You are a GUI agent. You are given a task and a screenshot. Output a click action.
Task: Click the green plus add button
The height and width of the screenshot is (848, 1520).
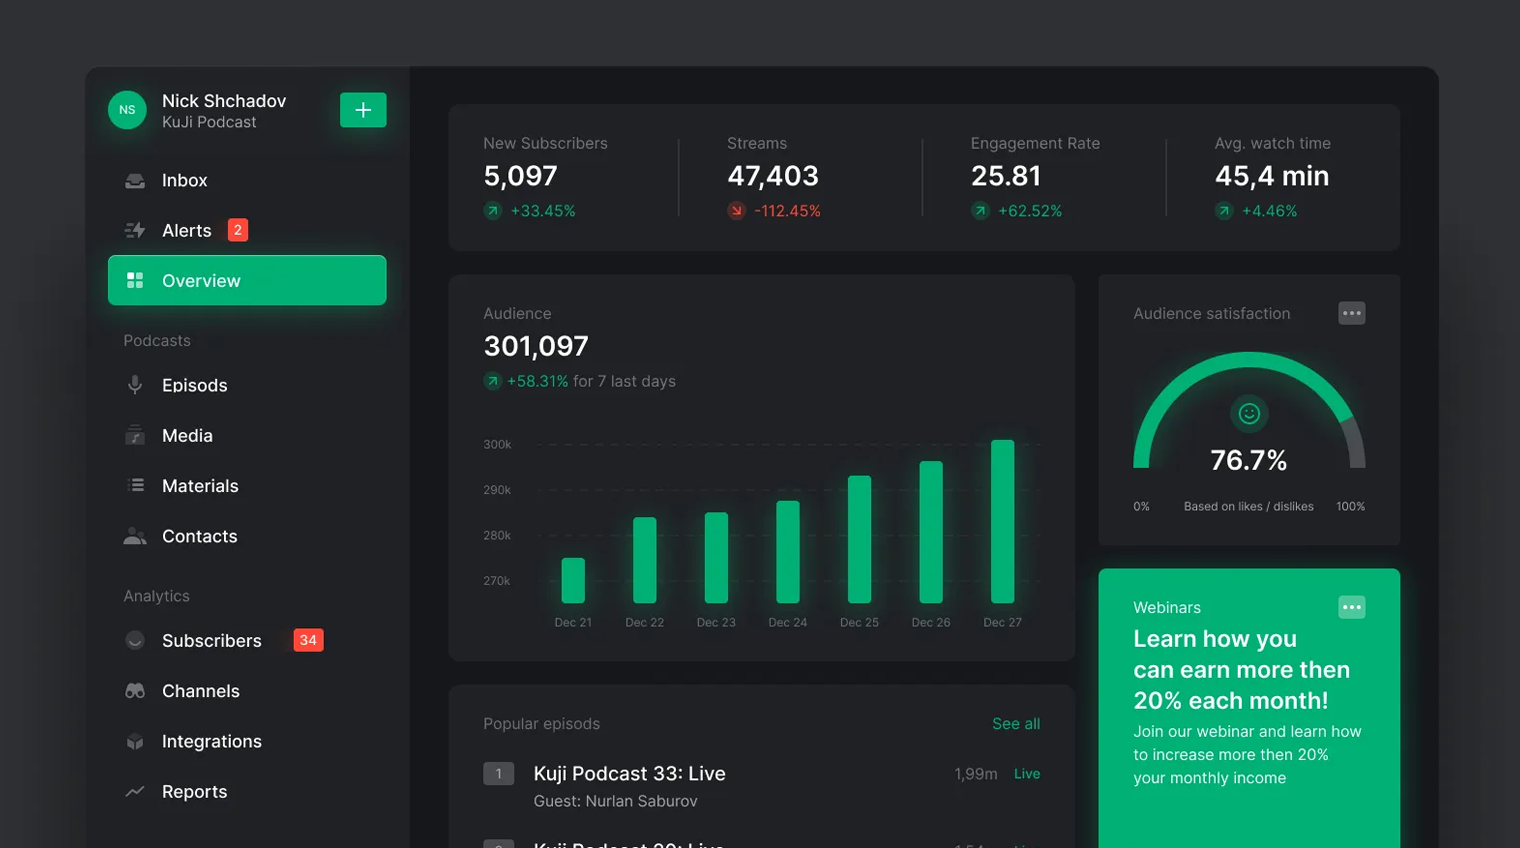tap(363, 110)
